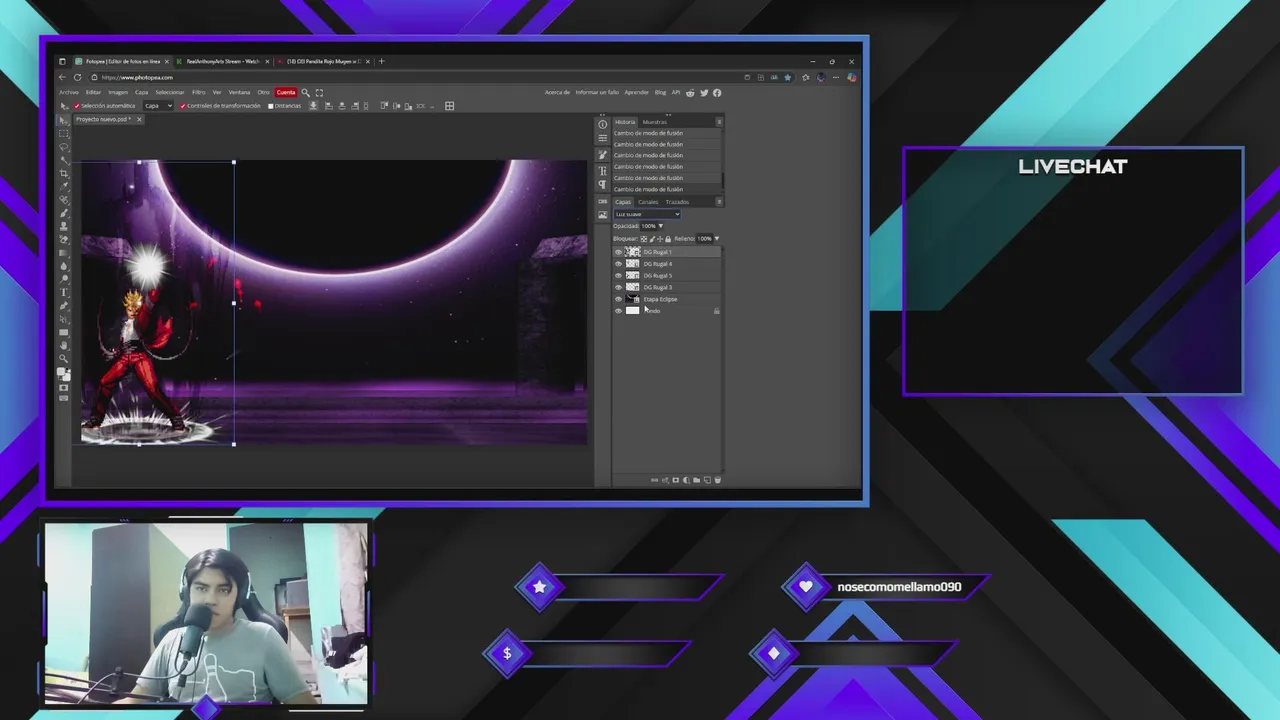The image size is (1280, 720).
Task: Select the Spot Healing tool
Action: click(x=64, y=199)
